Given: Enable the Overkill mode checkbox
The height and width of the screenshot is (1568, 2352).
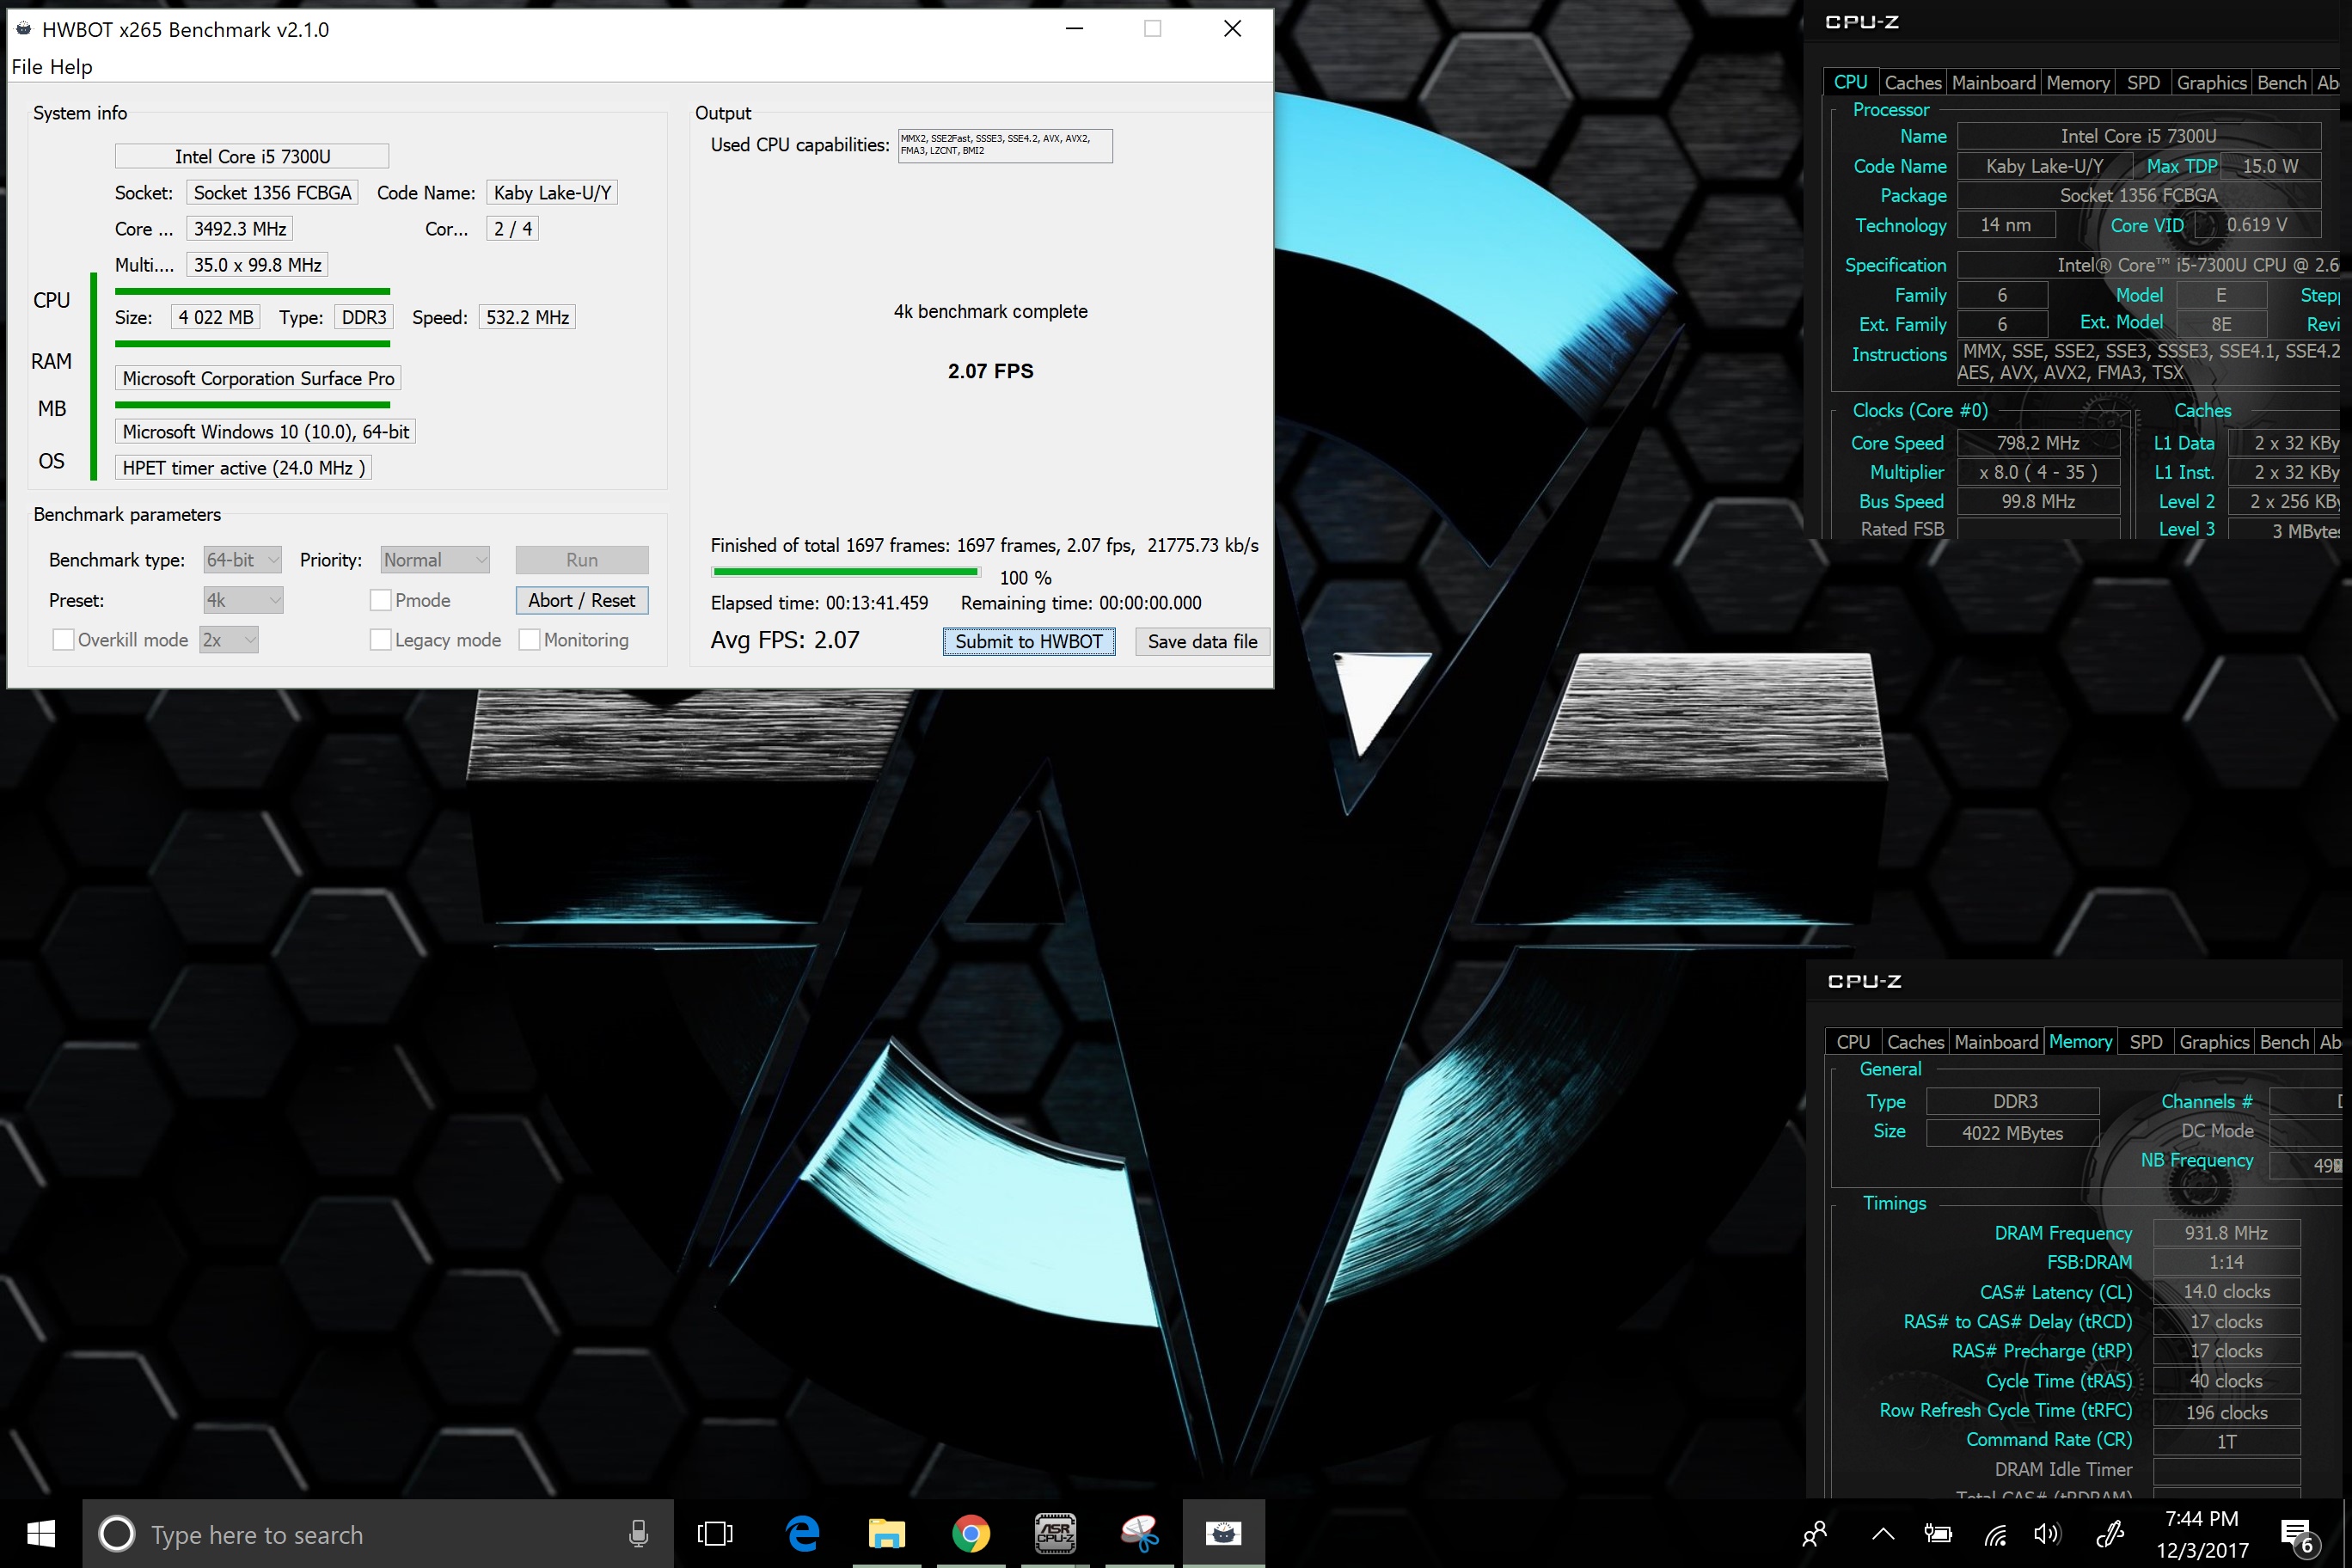Looking at the screenshot, I should (63, 640).
